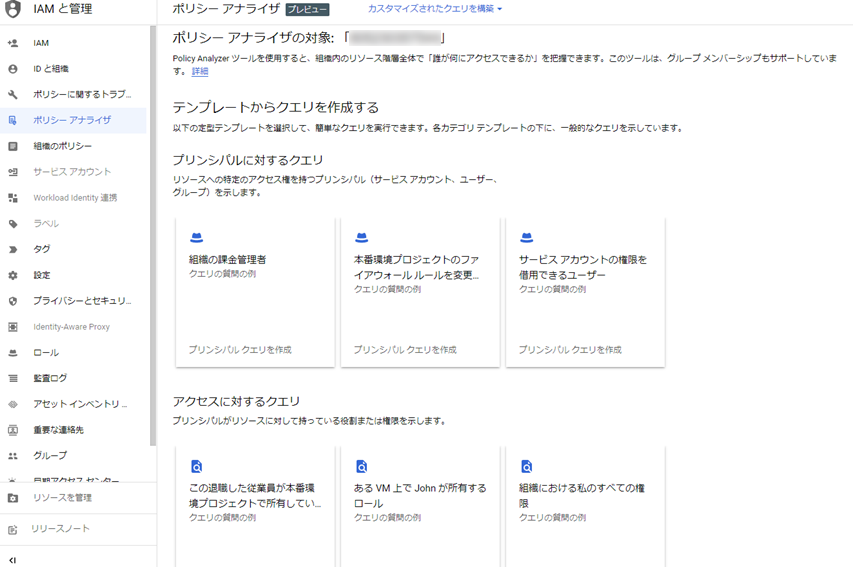853x567 pixels.
Task: Click the 重要な連絡先 contact icon
Action: pos(13,430)
